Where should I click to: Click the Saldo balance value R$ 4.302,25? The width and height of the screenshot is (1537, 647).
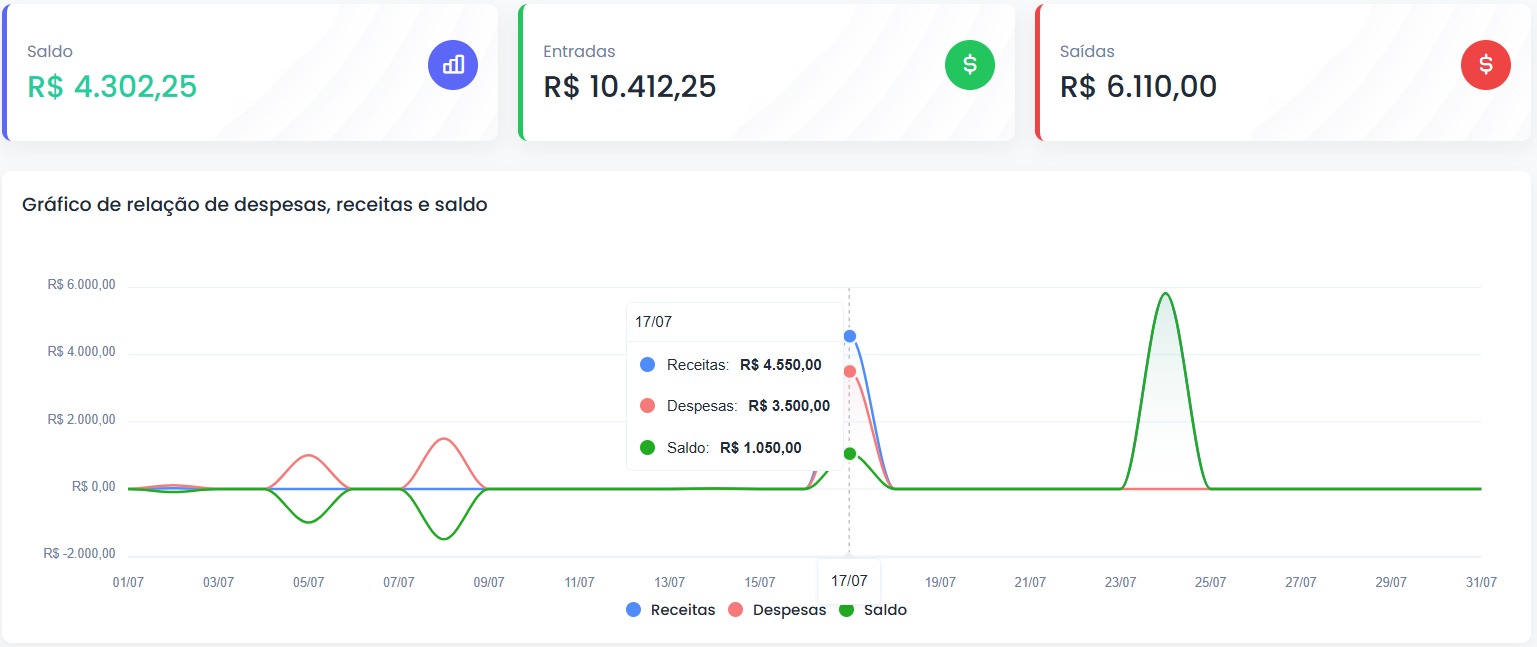112,87
